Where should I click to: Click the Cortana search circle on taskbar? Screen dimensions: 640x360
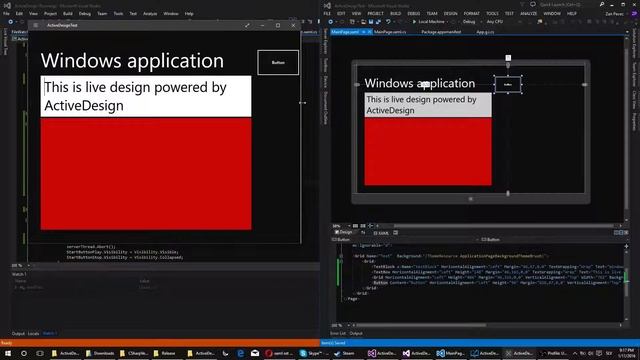click(x=24, y=353)
